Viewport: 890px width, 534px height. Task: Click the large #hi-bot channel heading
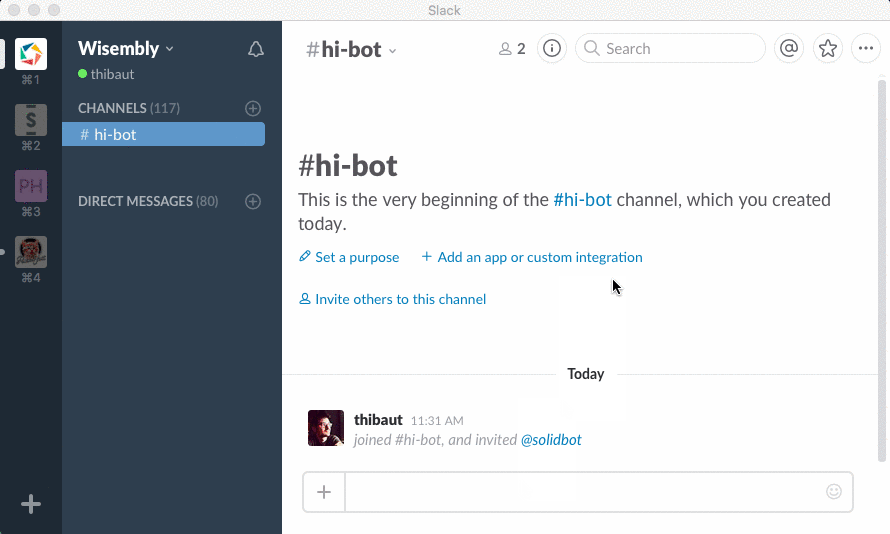[348, 166]
